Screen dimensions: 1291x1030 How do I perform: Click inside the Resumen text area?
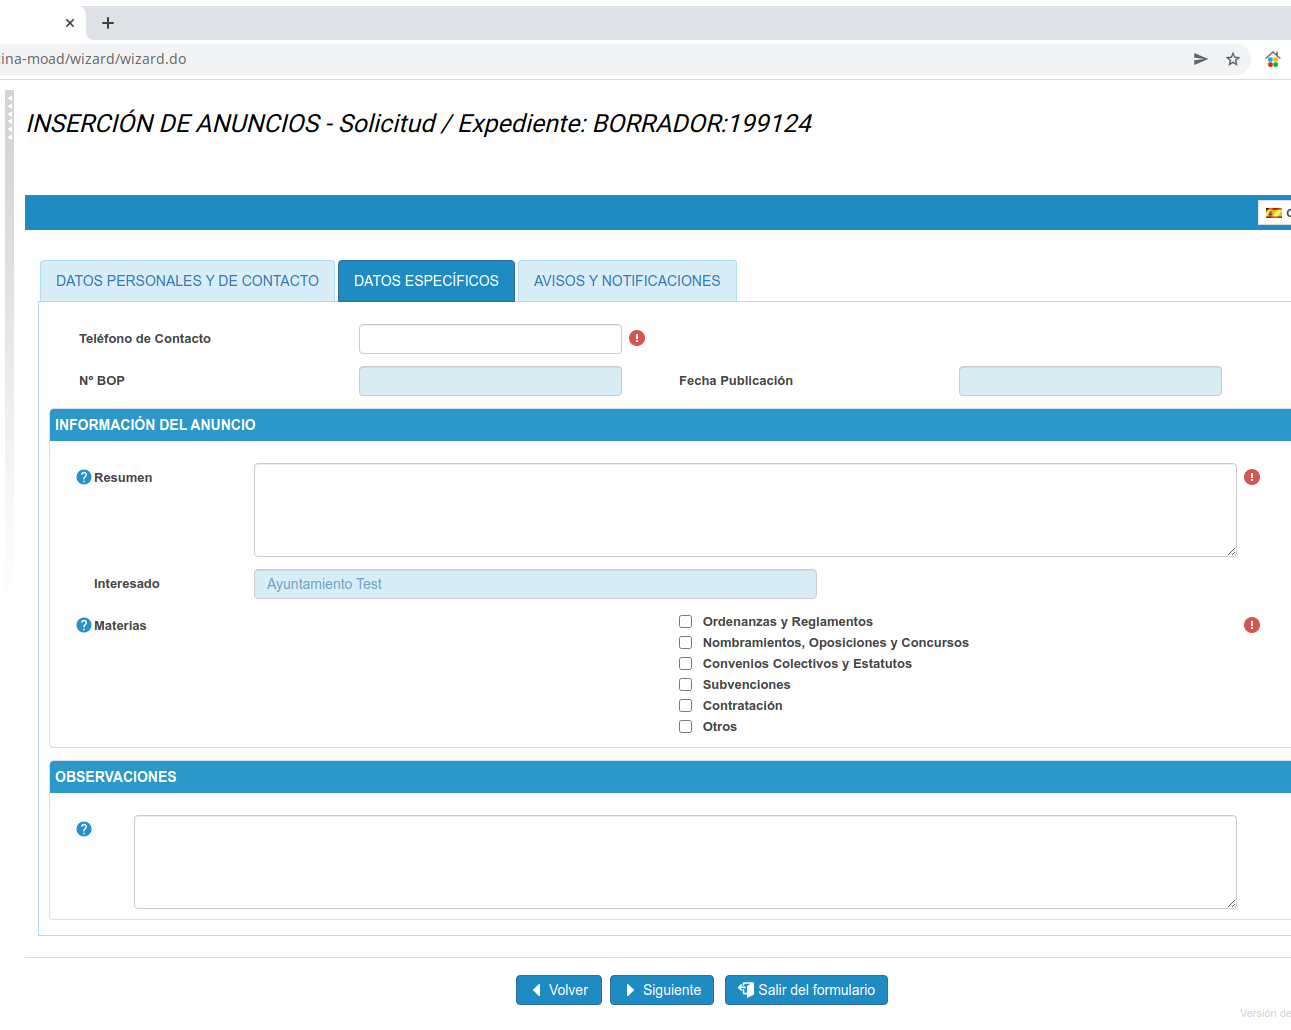[x=745, y=510]
